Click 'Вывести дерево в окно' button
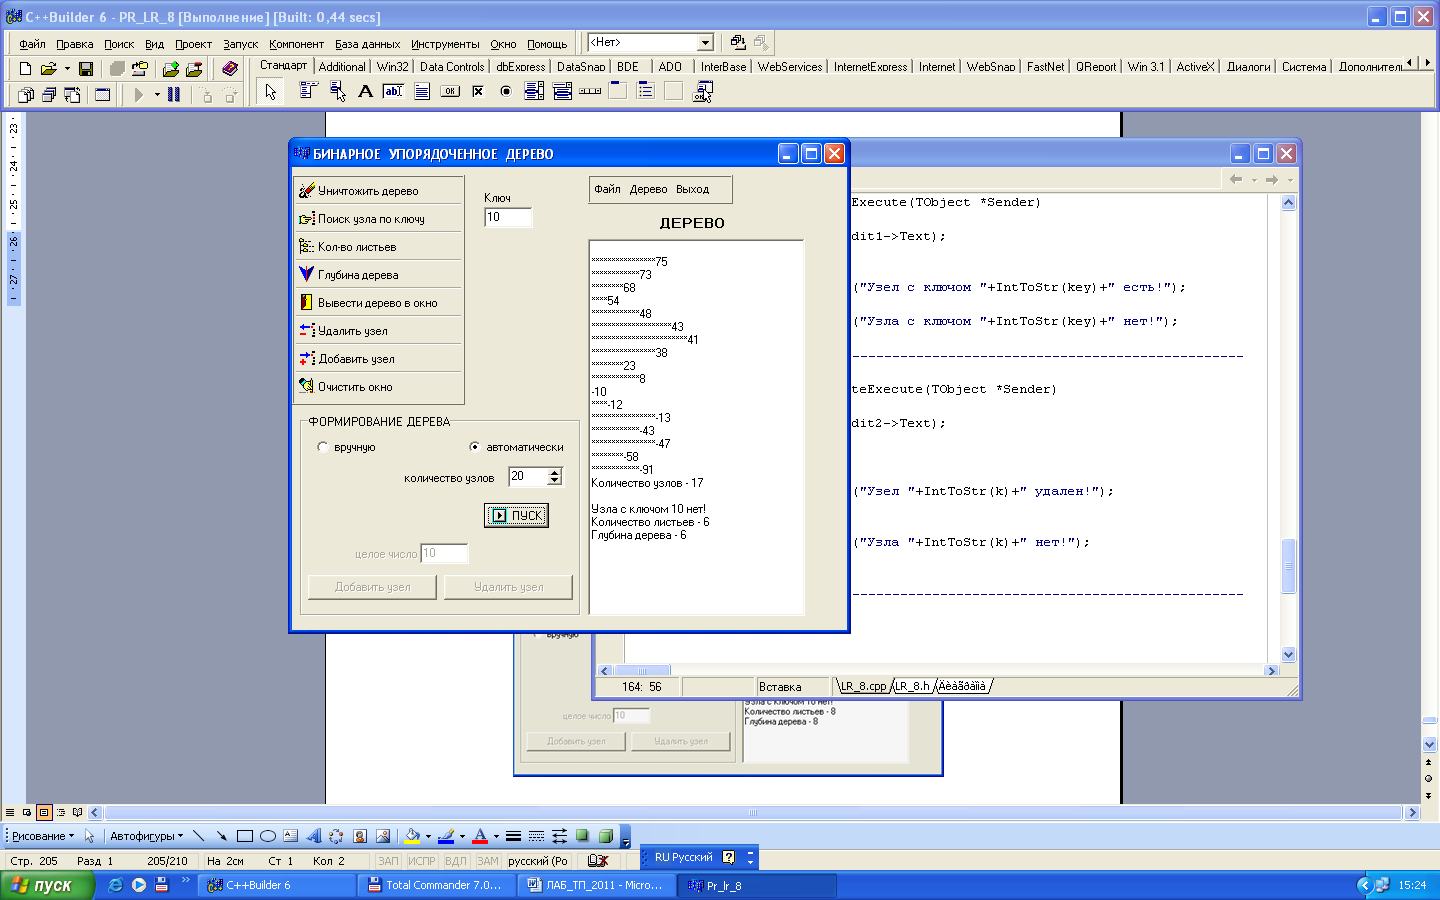1440x900 pixels. (379, 303)
